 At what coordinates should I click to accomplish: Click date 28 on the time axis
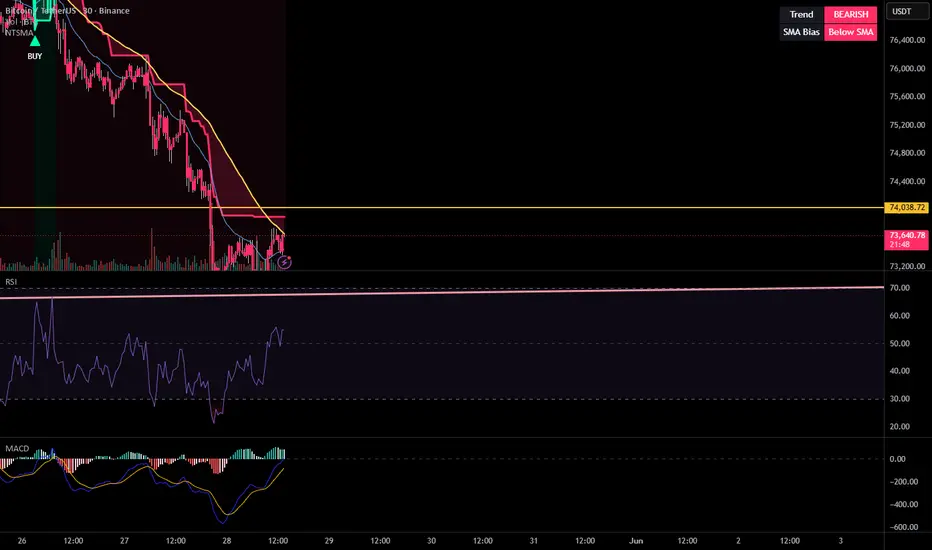click(x=226, y=540)
